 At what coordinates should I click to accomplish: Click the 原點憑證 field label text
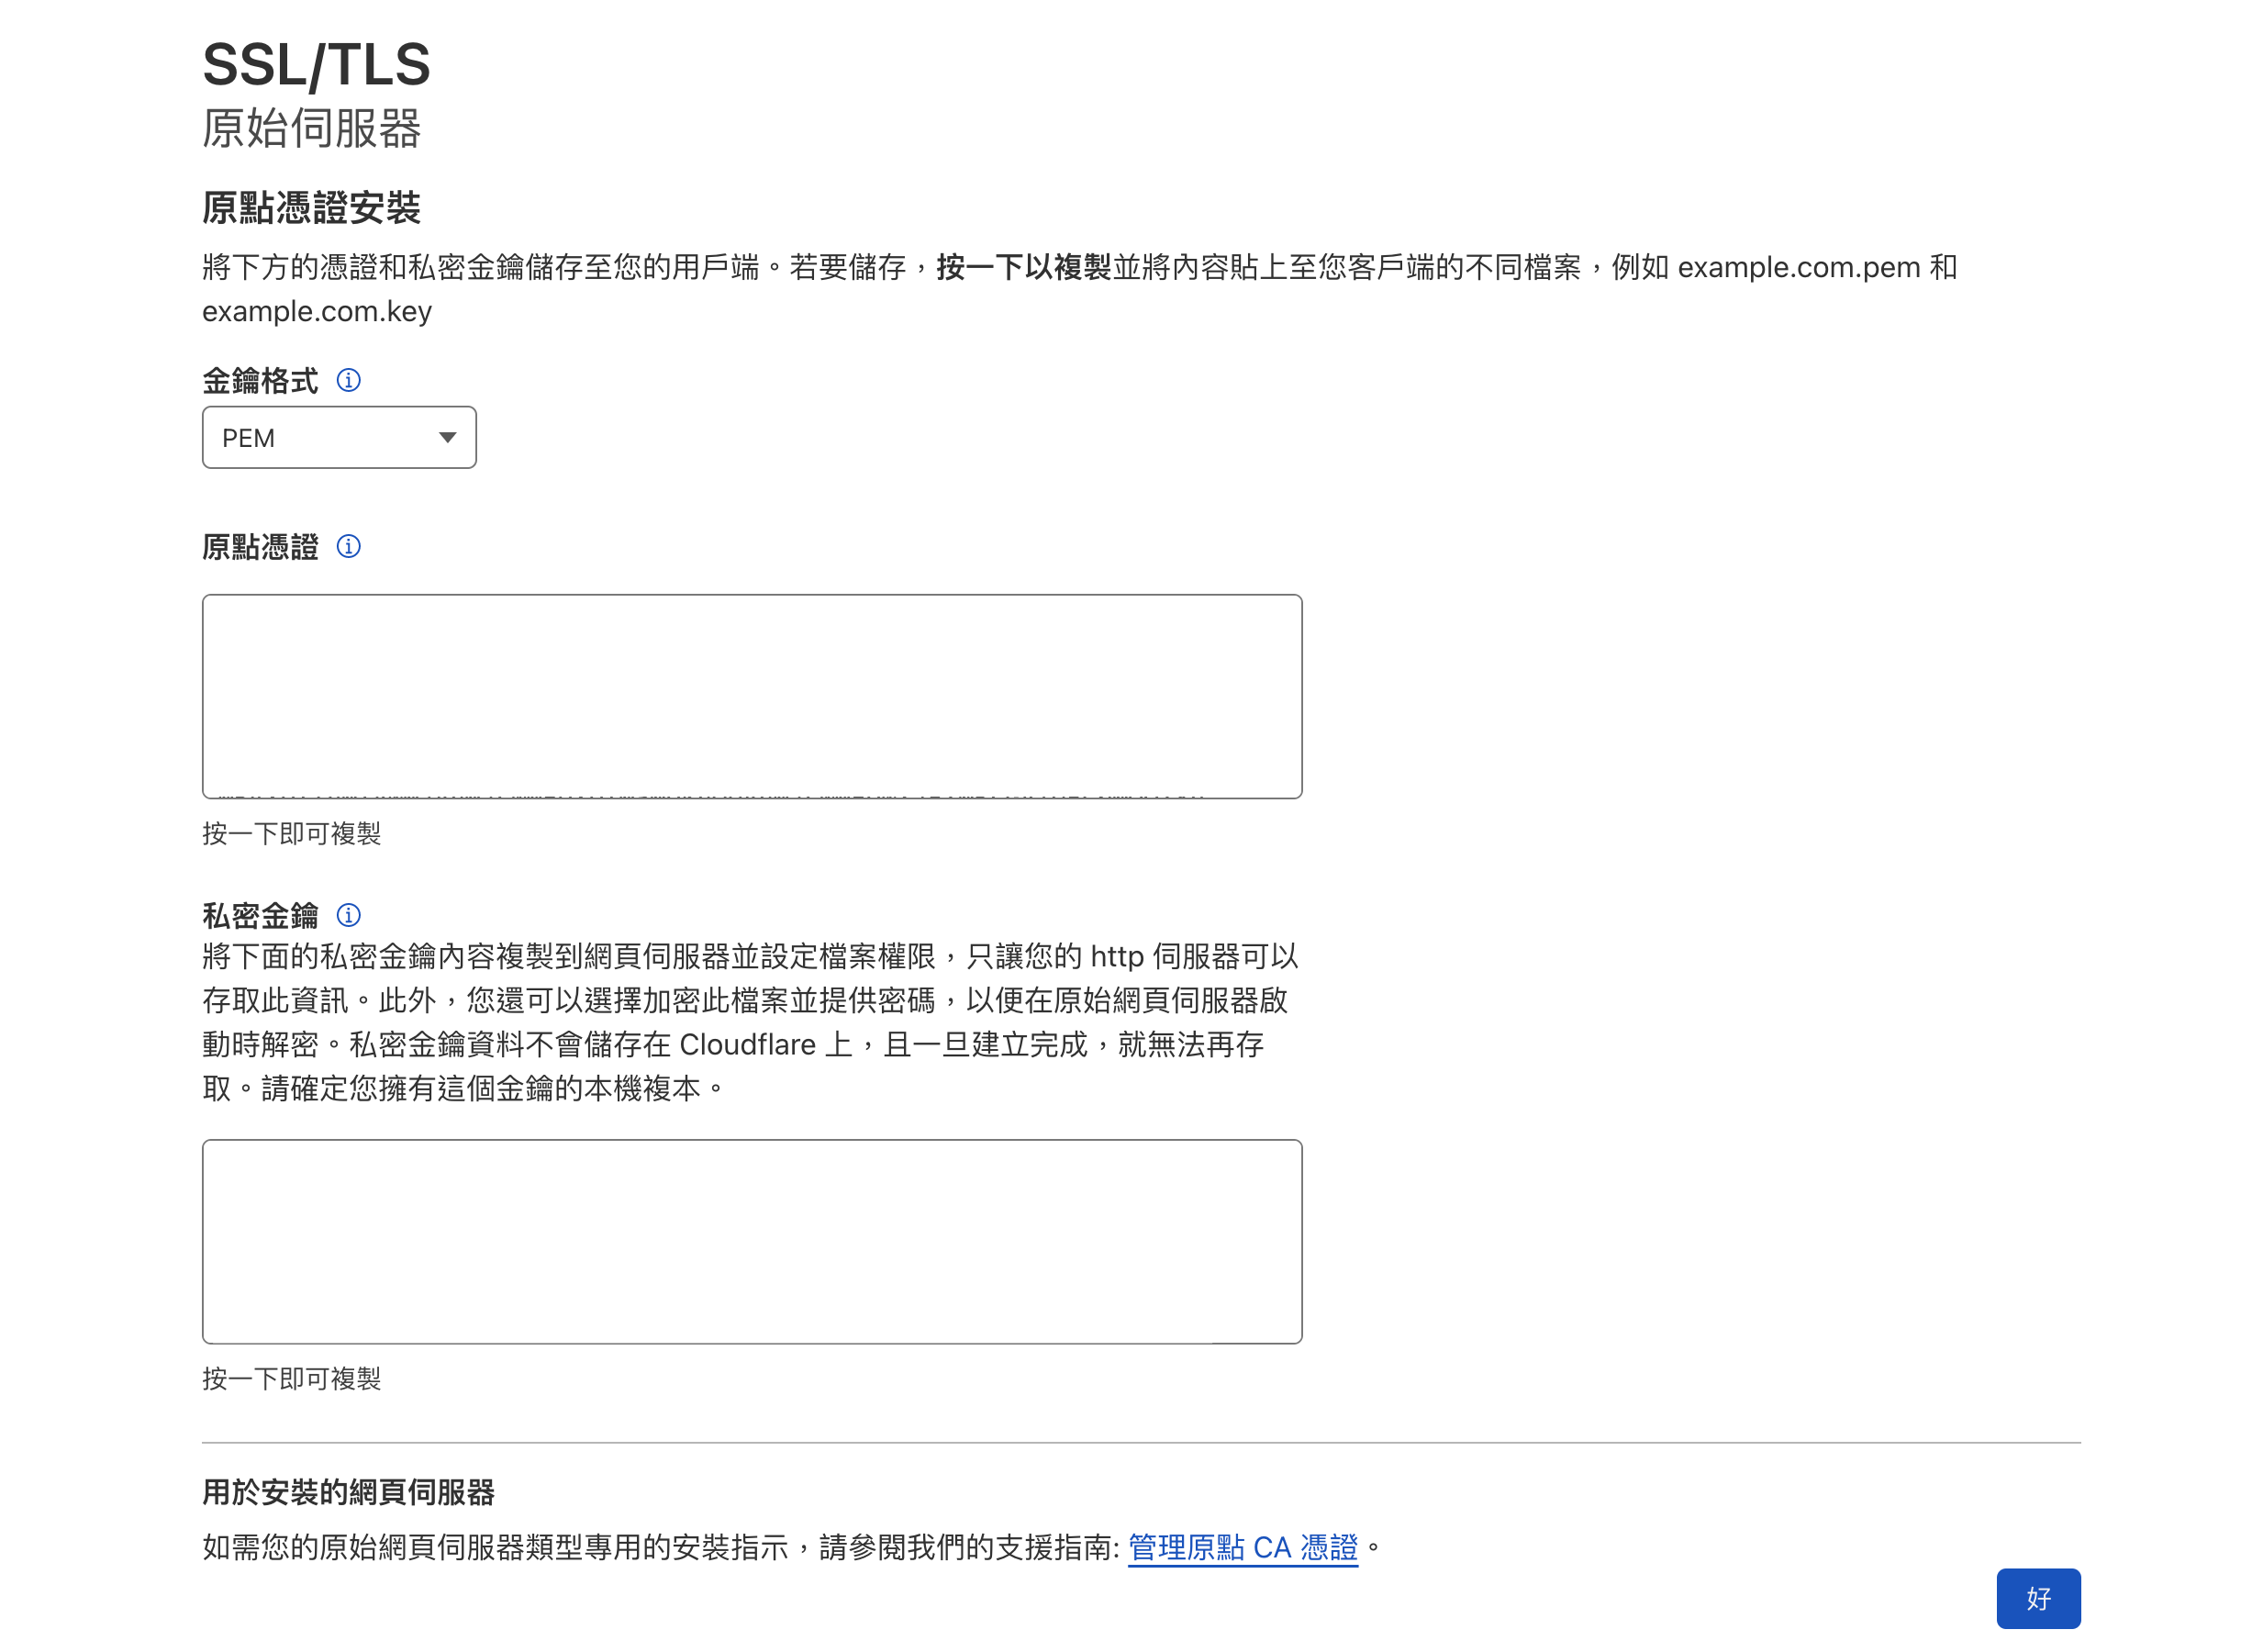260,547
